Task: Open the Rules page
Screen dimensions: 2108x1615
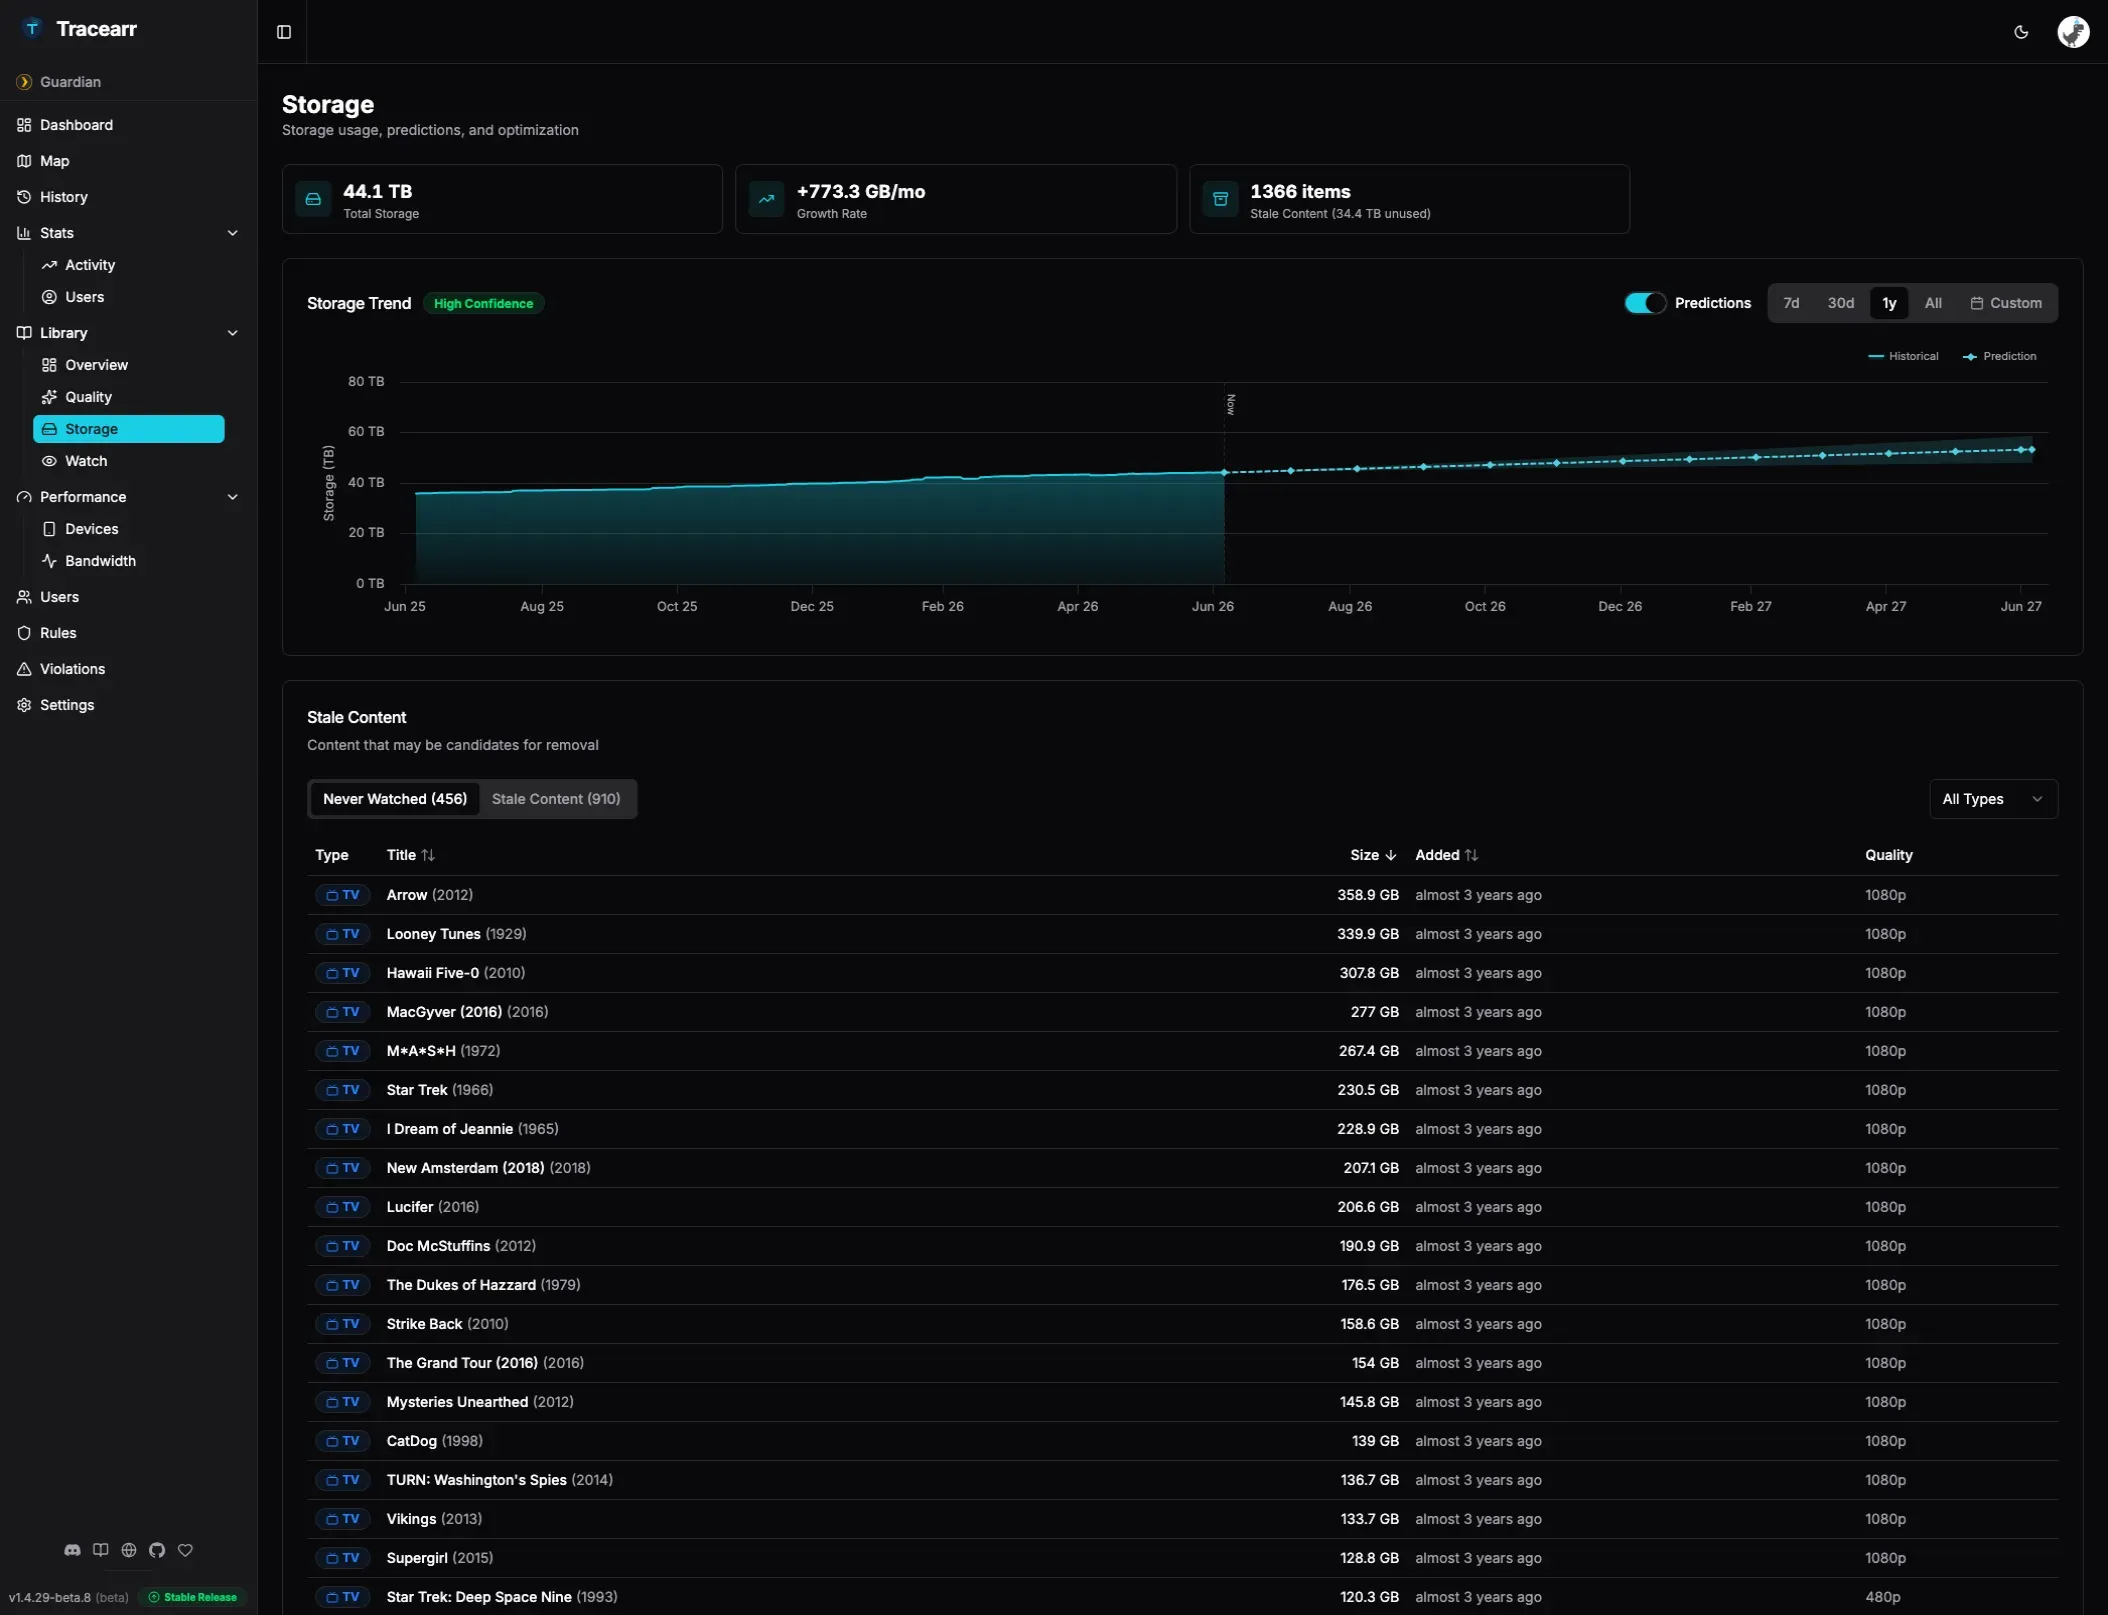Action: [x=128, y=633]
